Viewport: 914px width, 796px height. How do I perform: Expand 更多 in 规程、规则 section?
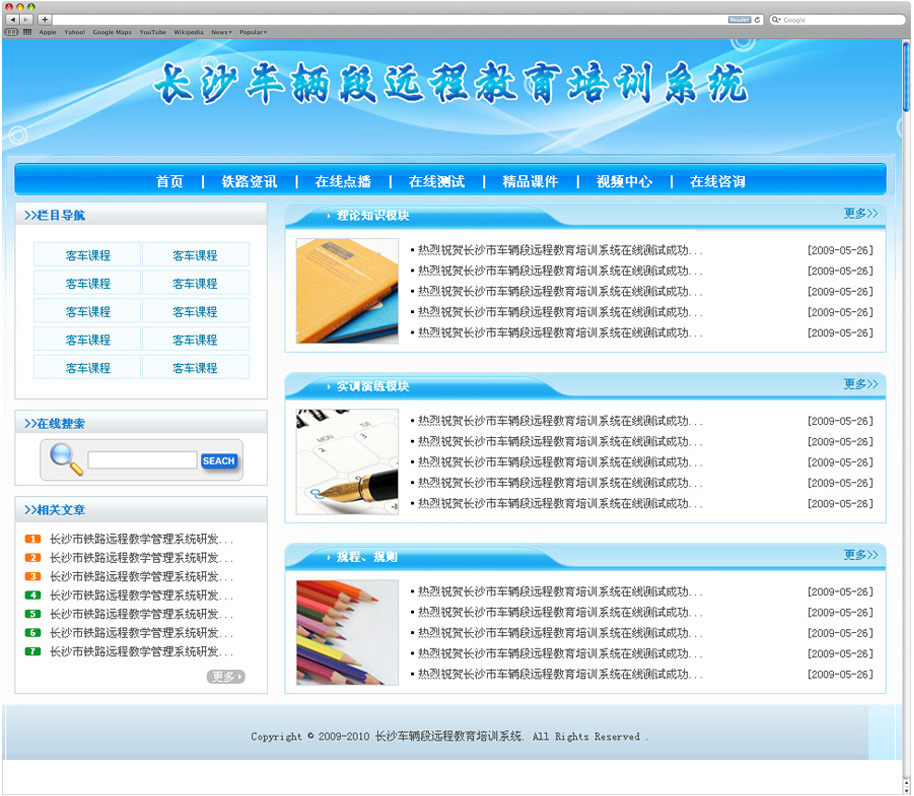(x=860, y=554)
